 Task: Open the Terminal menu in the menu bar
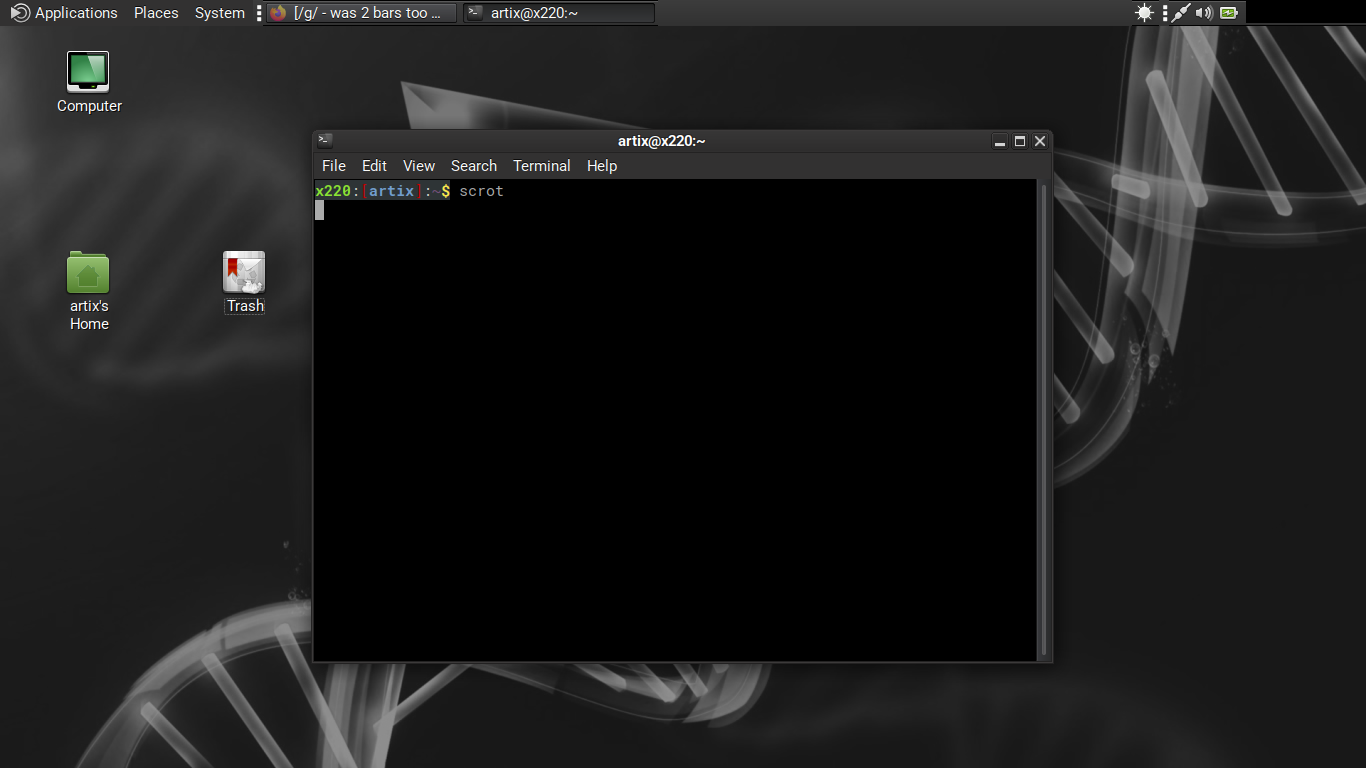(x=542, y=166)
